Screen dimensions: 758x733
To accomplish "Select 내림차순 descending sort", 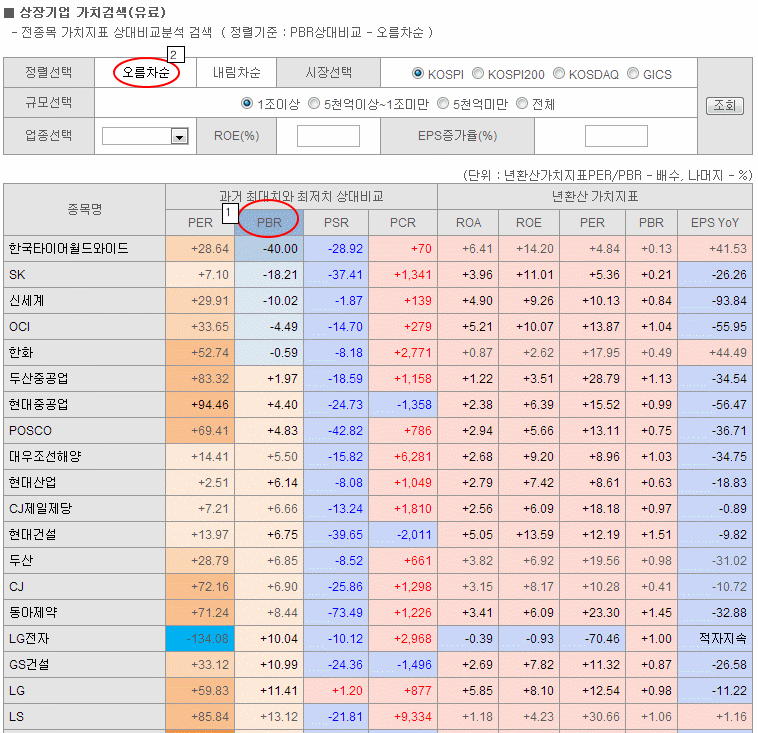I will click(x=236, y=73).
